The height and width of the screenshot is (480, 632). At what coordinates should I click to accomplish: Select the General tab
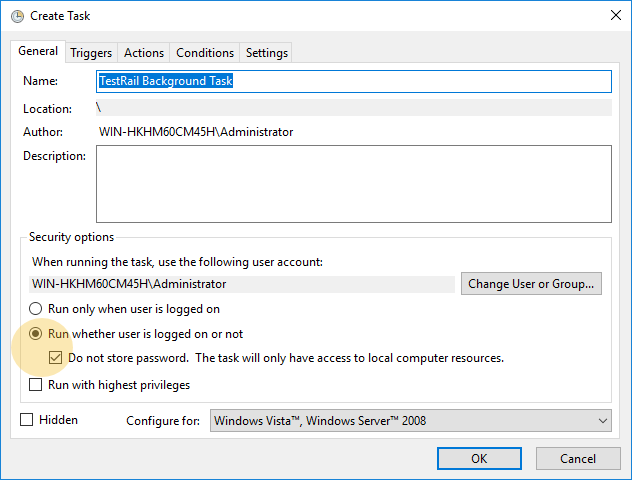(x=38, y=51)
